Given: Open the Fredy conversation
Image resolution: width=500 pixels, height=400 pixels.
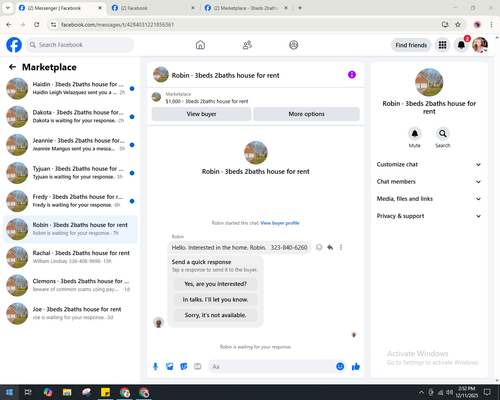Looking at the screenshot, I should pos(70,201).
